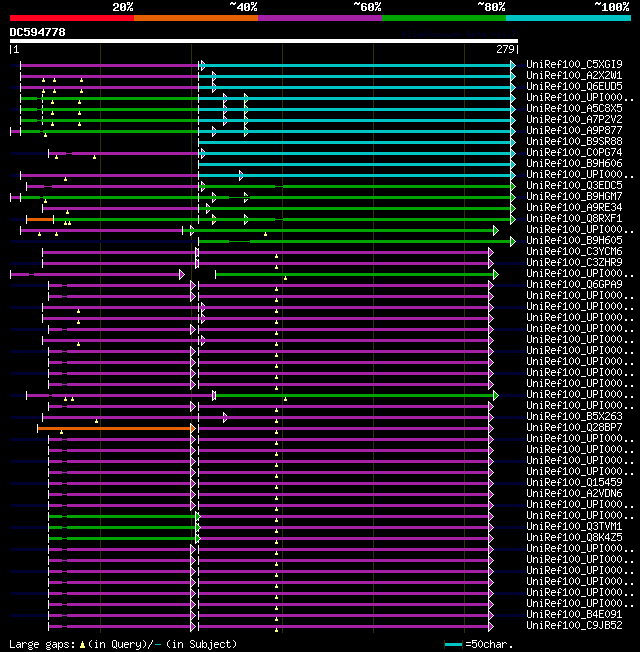Viewport: 640px width, 652px height.
Task: Click the orange ~40% legend color segment
Action: coord(196,18)
